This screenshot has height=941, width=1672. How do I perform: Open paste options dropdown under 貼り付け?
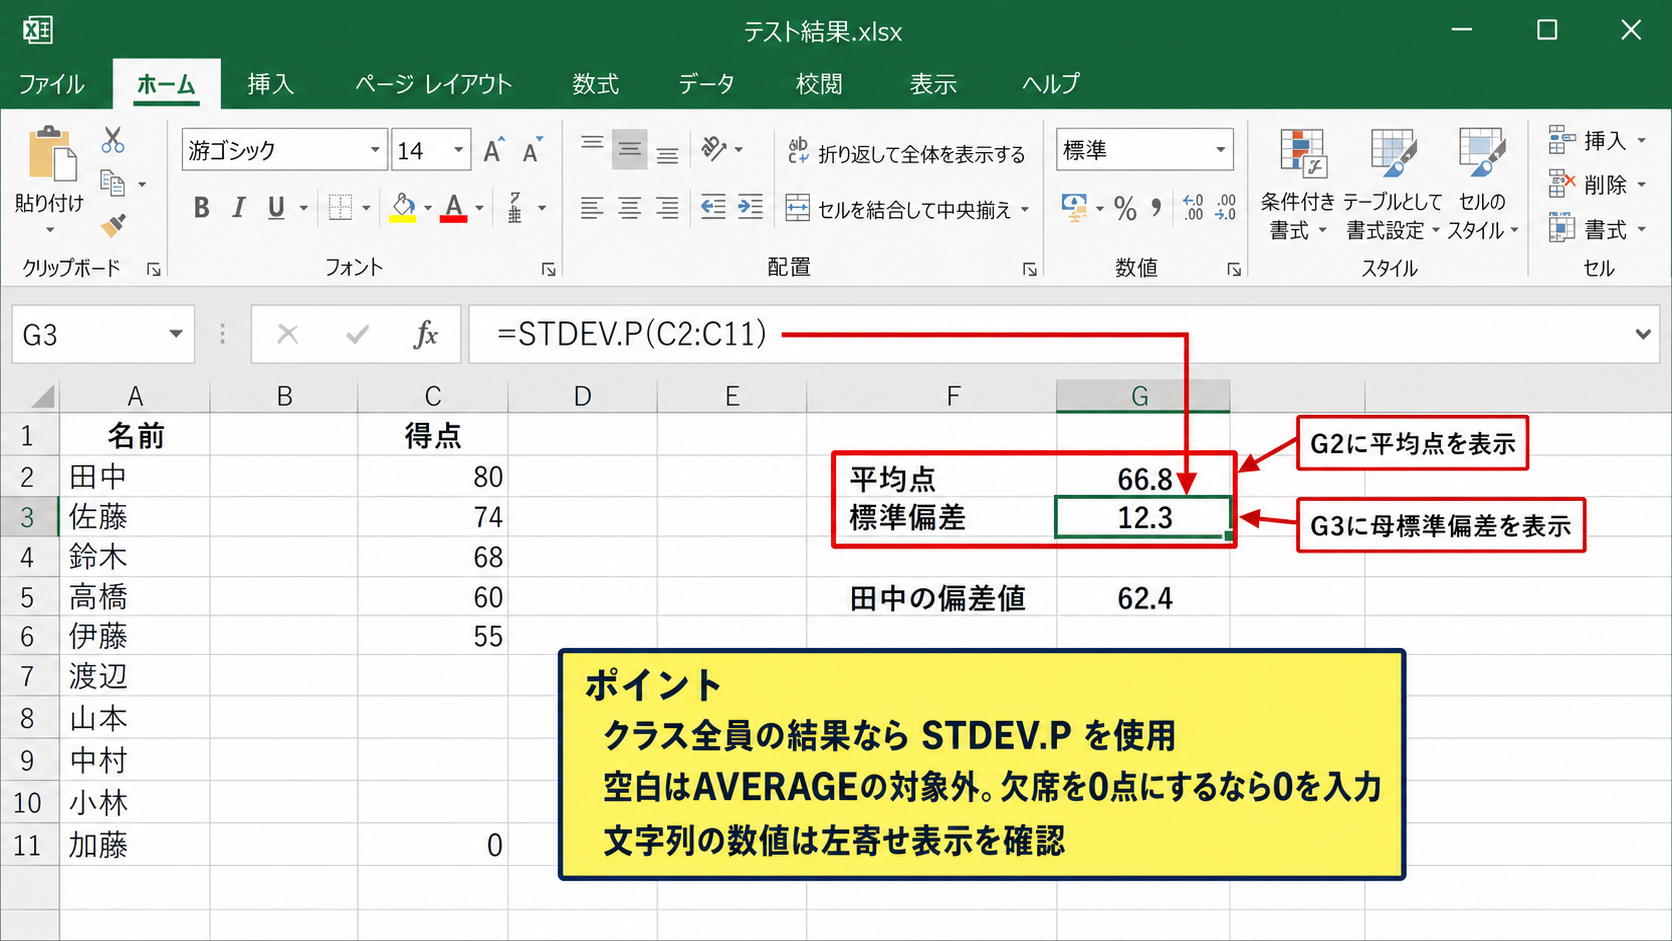tap(50, 231)
